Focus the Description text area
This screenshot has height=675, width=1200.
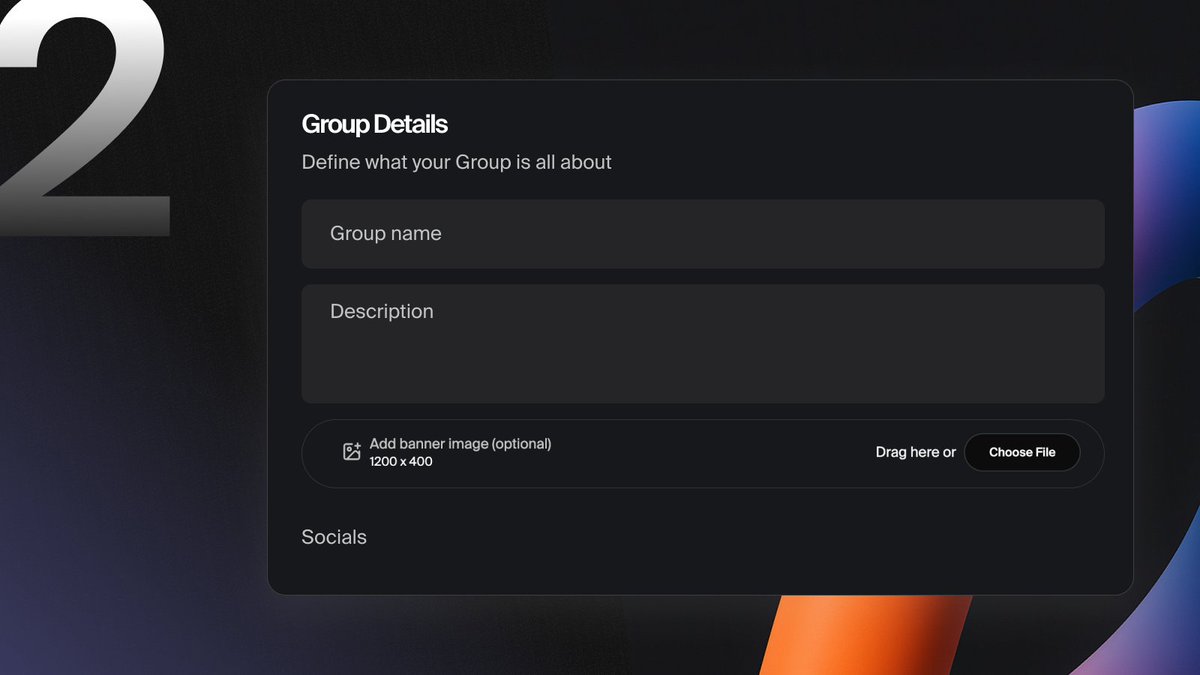click(x=702, y=343)
